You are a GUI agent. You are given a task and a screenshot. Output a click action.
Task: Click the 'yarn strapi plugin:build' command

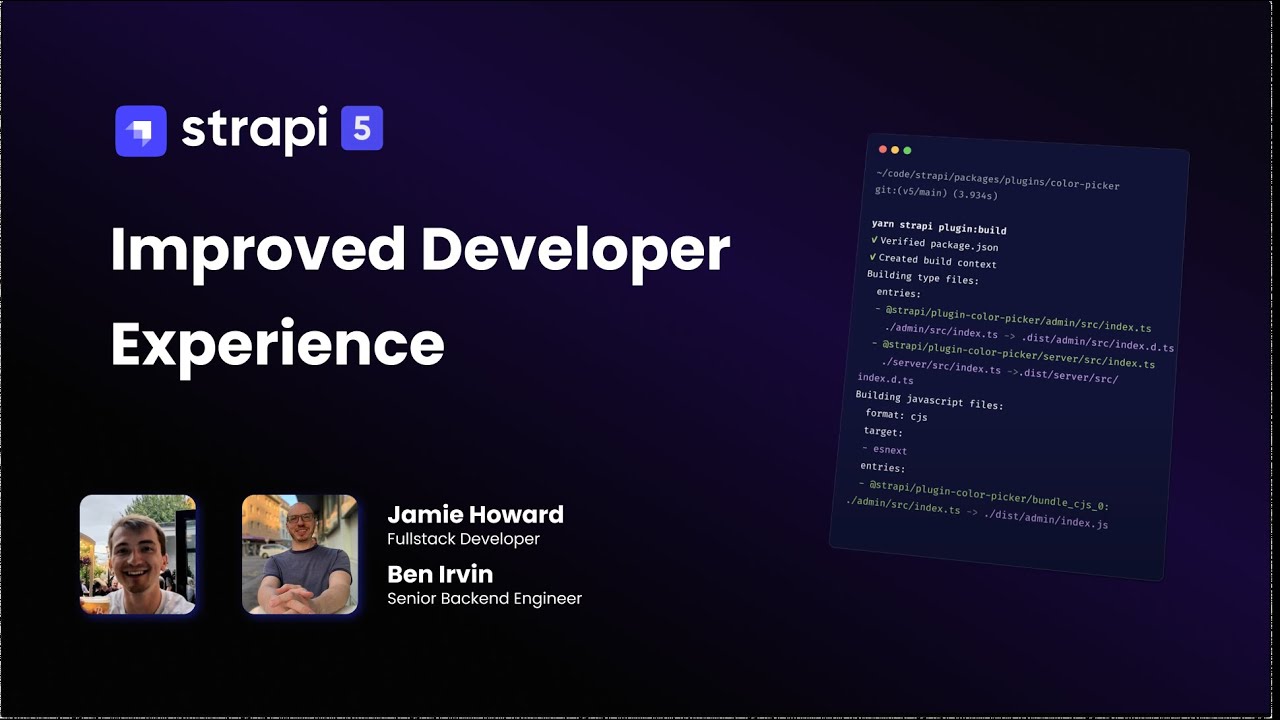tap(939, 227)
